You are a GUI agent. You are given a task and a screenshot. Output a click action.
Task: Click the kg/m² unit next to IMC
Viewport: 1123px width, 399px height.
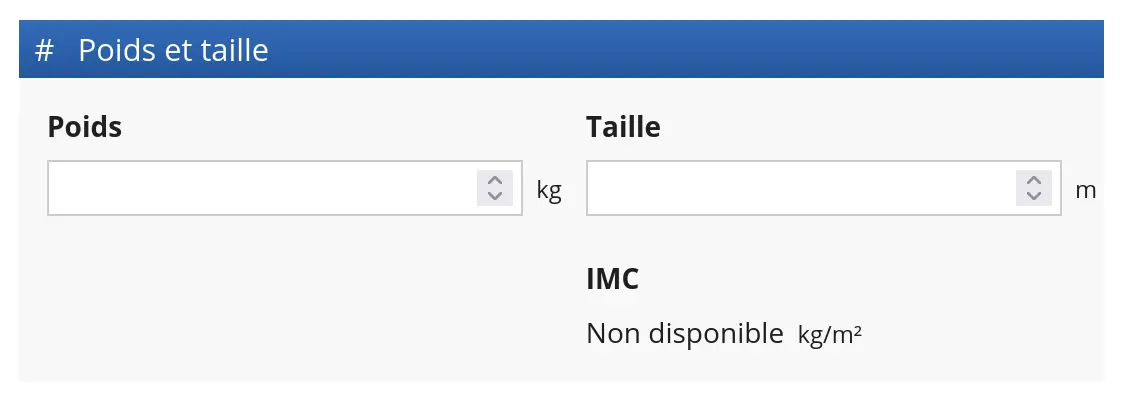tap(829, 335)
